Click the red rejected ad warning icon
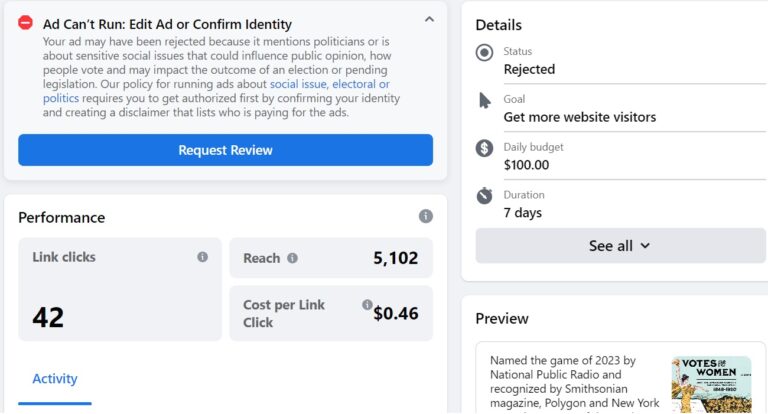 [x=25, y=23]
